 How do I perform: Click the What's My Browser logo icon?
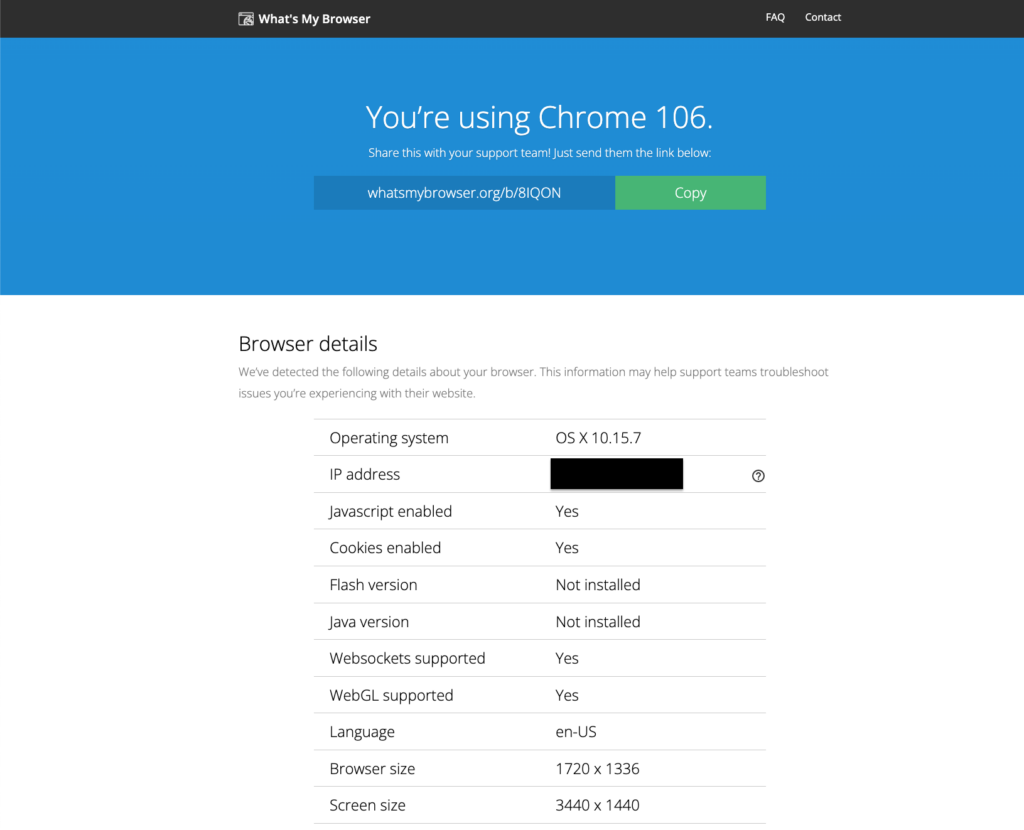point(246,19)
